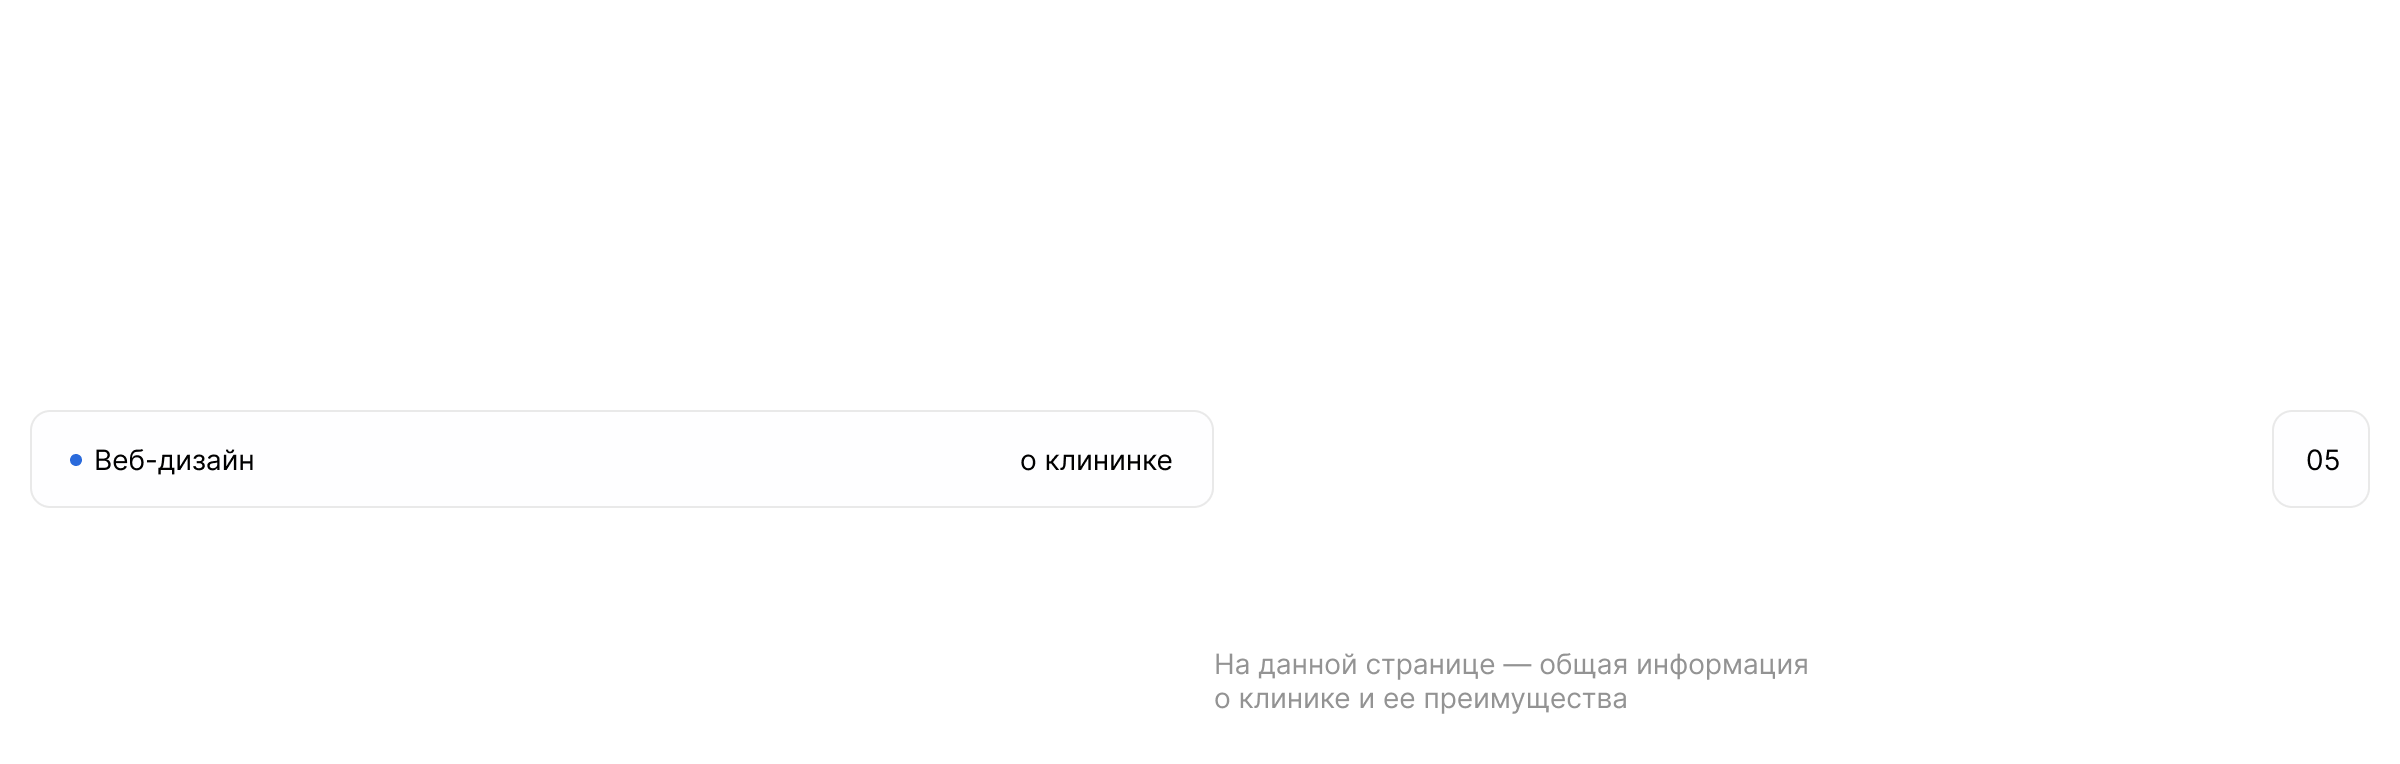Viewport: 2400px width, 764px height.
Task: Click the о клининке text
Action: (x=1096, y=460)
